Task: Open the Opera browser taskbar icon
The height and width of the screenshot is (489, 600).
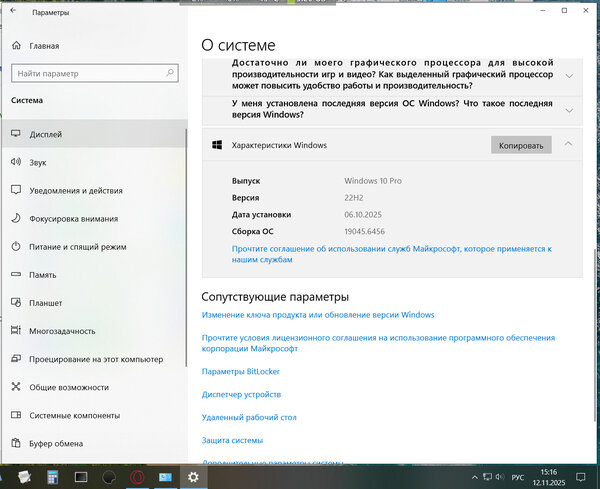Action: tap(137, 477)
